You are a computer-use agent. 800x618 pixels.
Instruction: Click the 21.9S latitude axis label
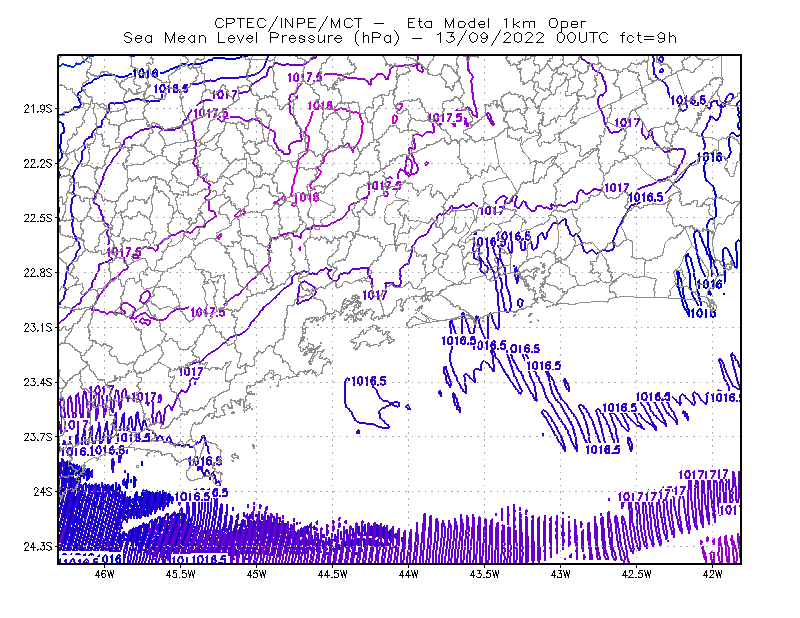(37, 109)
